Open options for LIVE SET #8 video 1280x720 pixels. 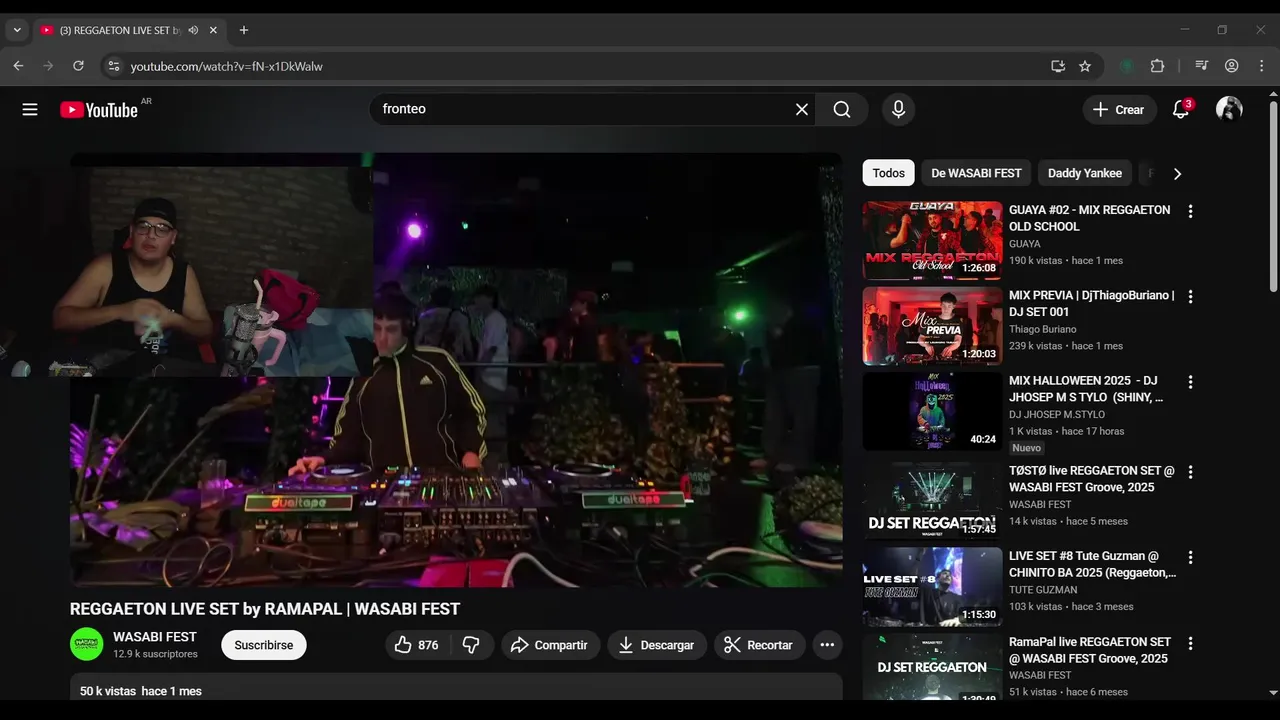[x=1190, y=557]
